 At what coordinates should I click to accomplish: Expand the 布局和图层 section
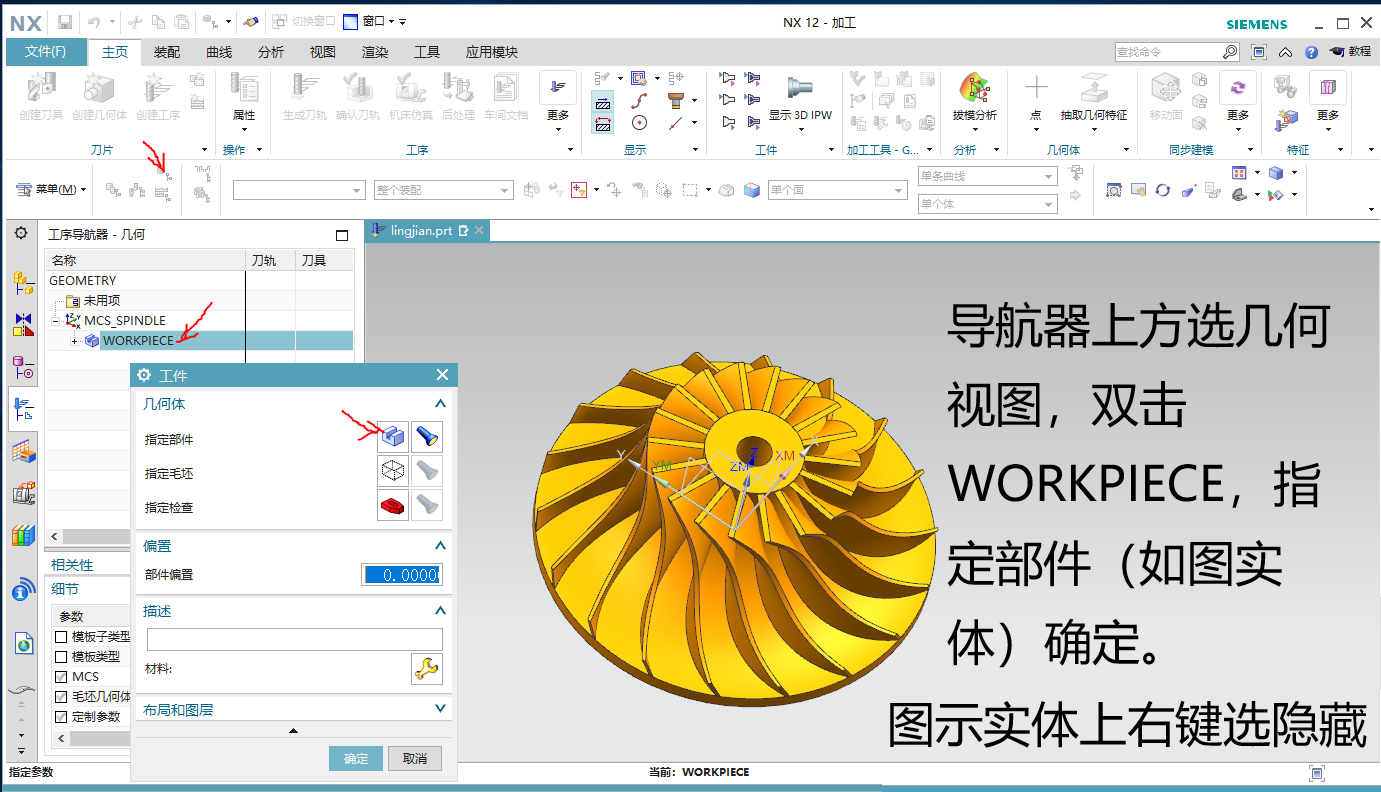click(440, 709)
